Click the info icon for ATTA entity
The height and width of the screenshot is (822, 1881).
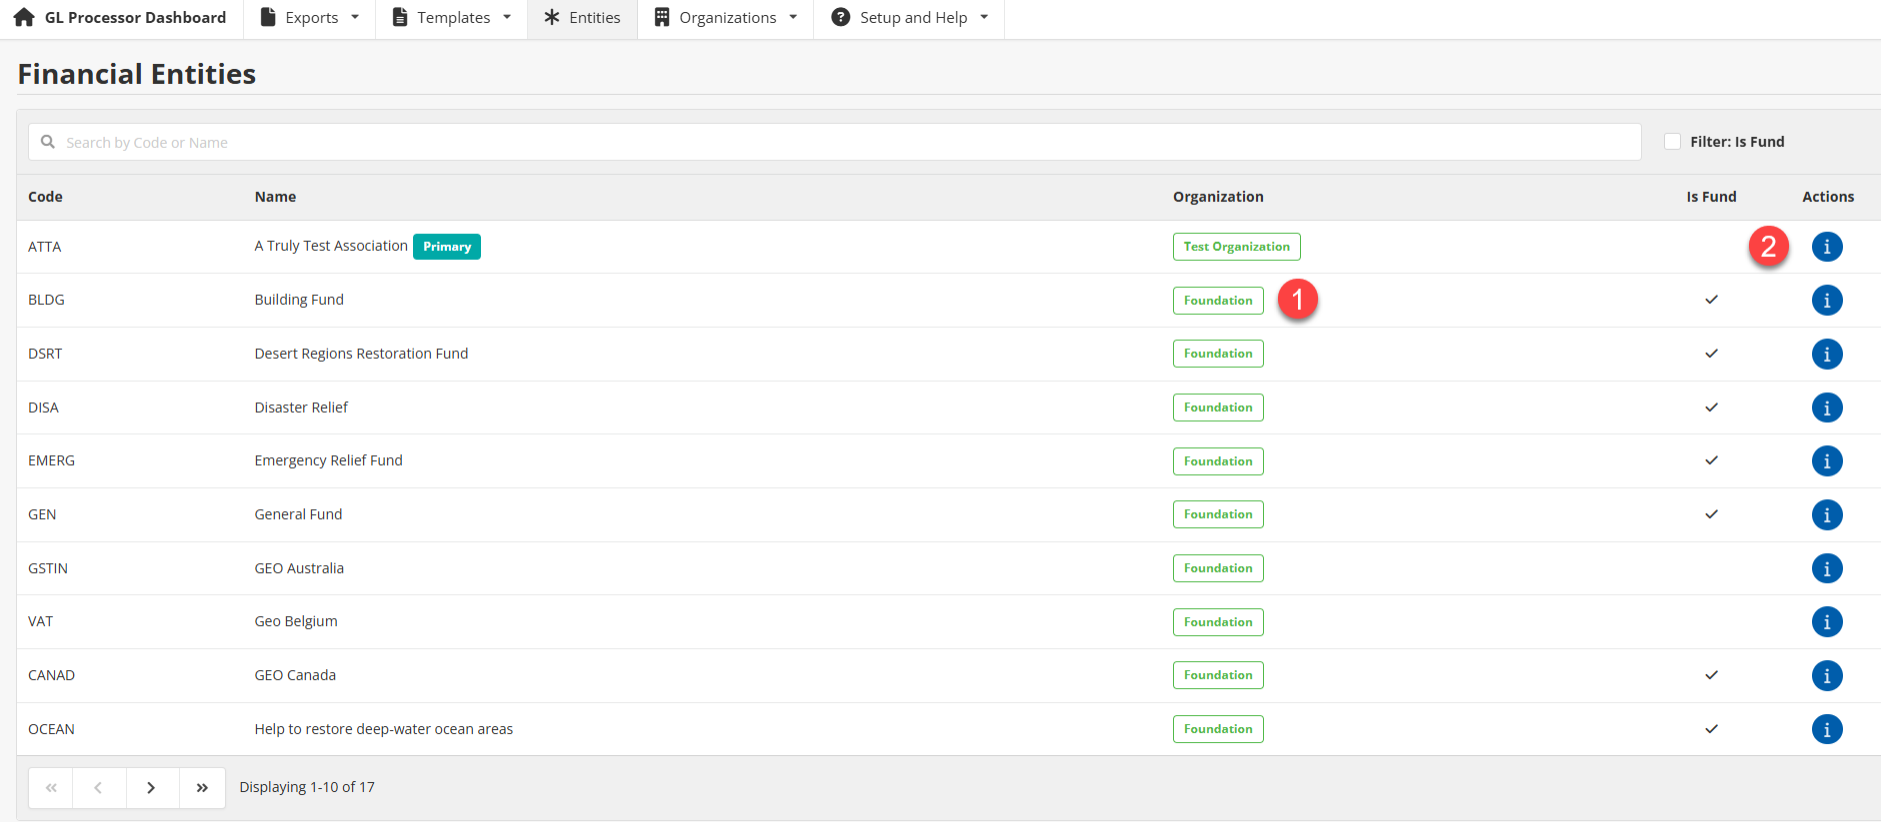[x=1826, y=247]
